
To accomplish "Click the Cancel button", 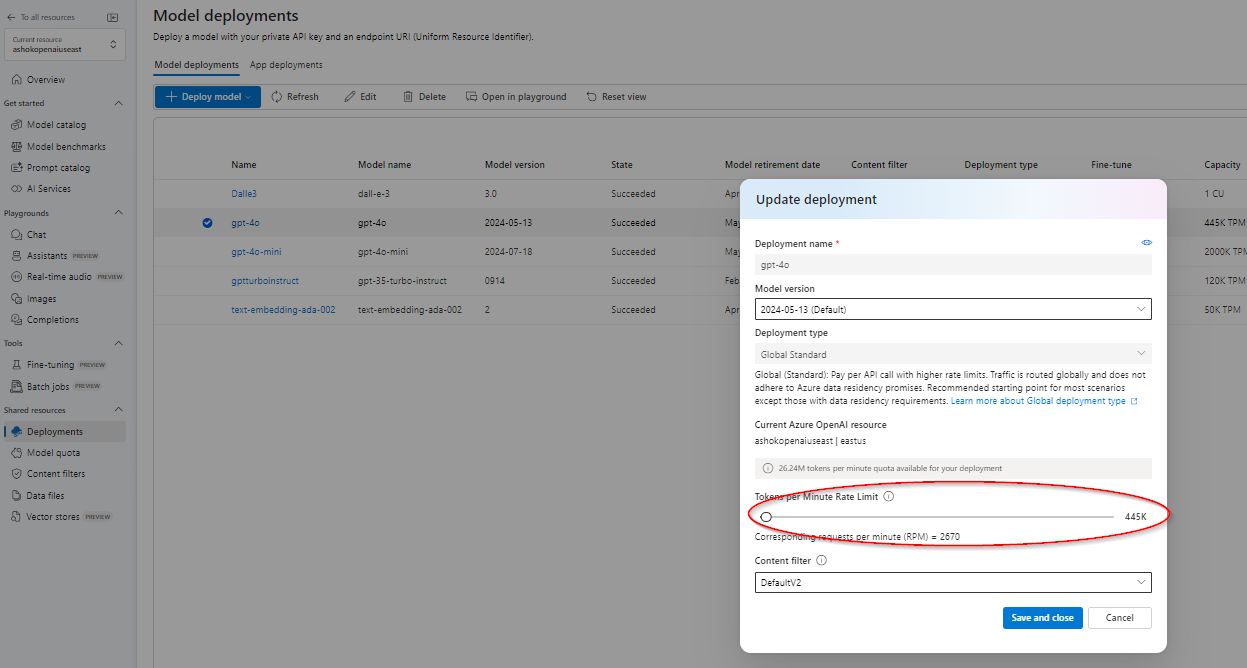I will coord(1119,618).
